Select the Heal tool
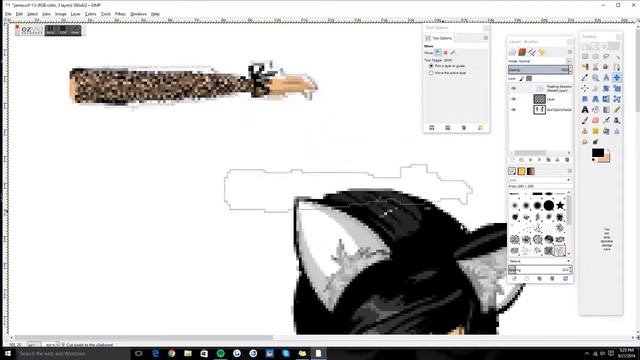 click(x=596, y=131)
